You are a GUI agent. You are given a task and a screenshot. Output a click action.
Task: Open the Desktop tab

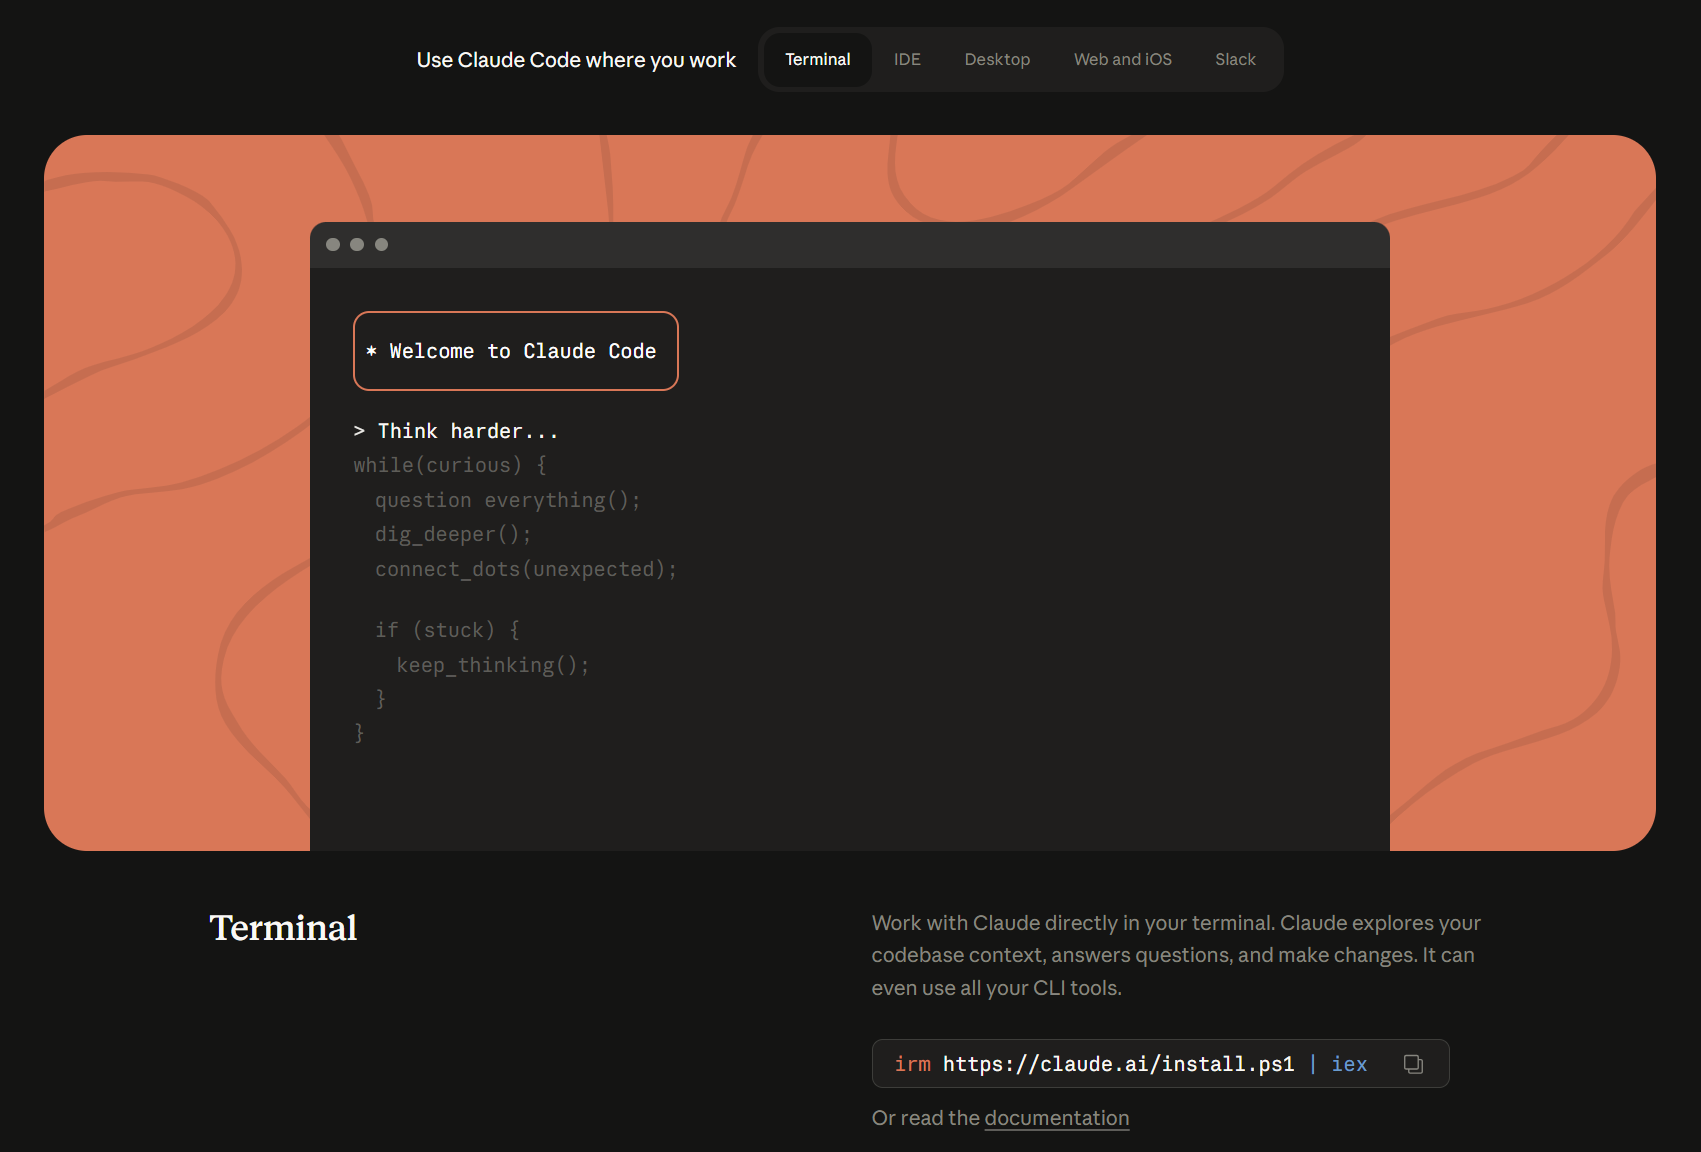[996, 60]
